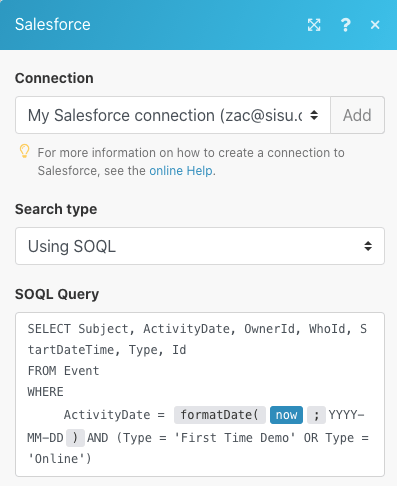Click the blue now variable pill
This screenshot has width=397, height=486.
point(286,415)
